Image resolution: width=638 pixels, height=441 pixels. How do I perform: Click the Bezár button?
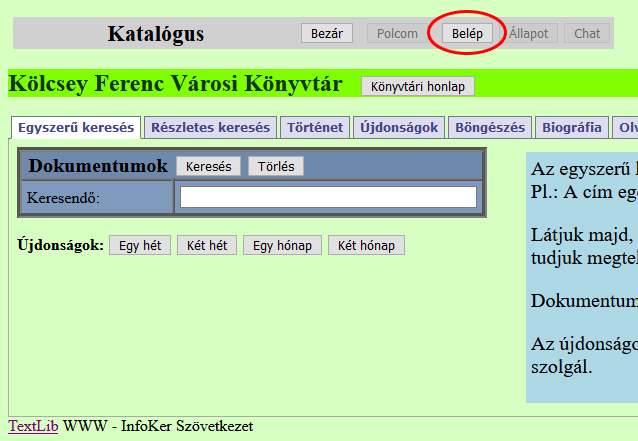click(326, 33)
